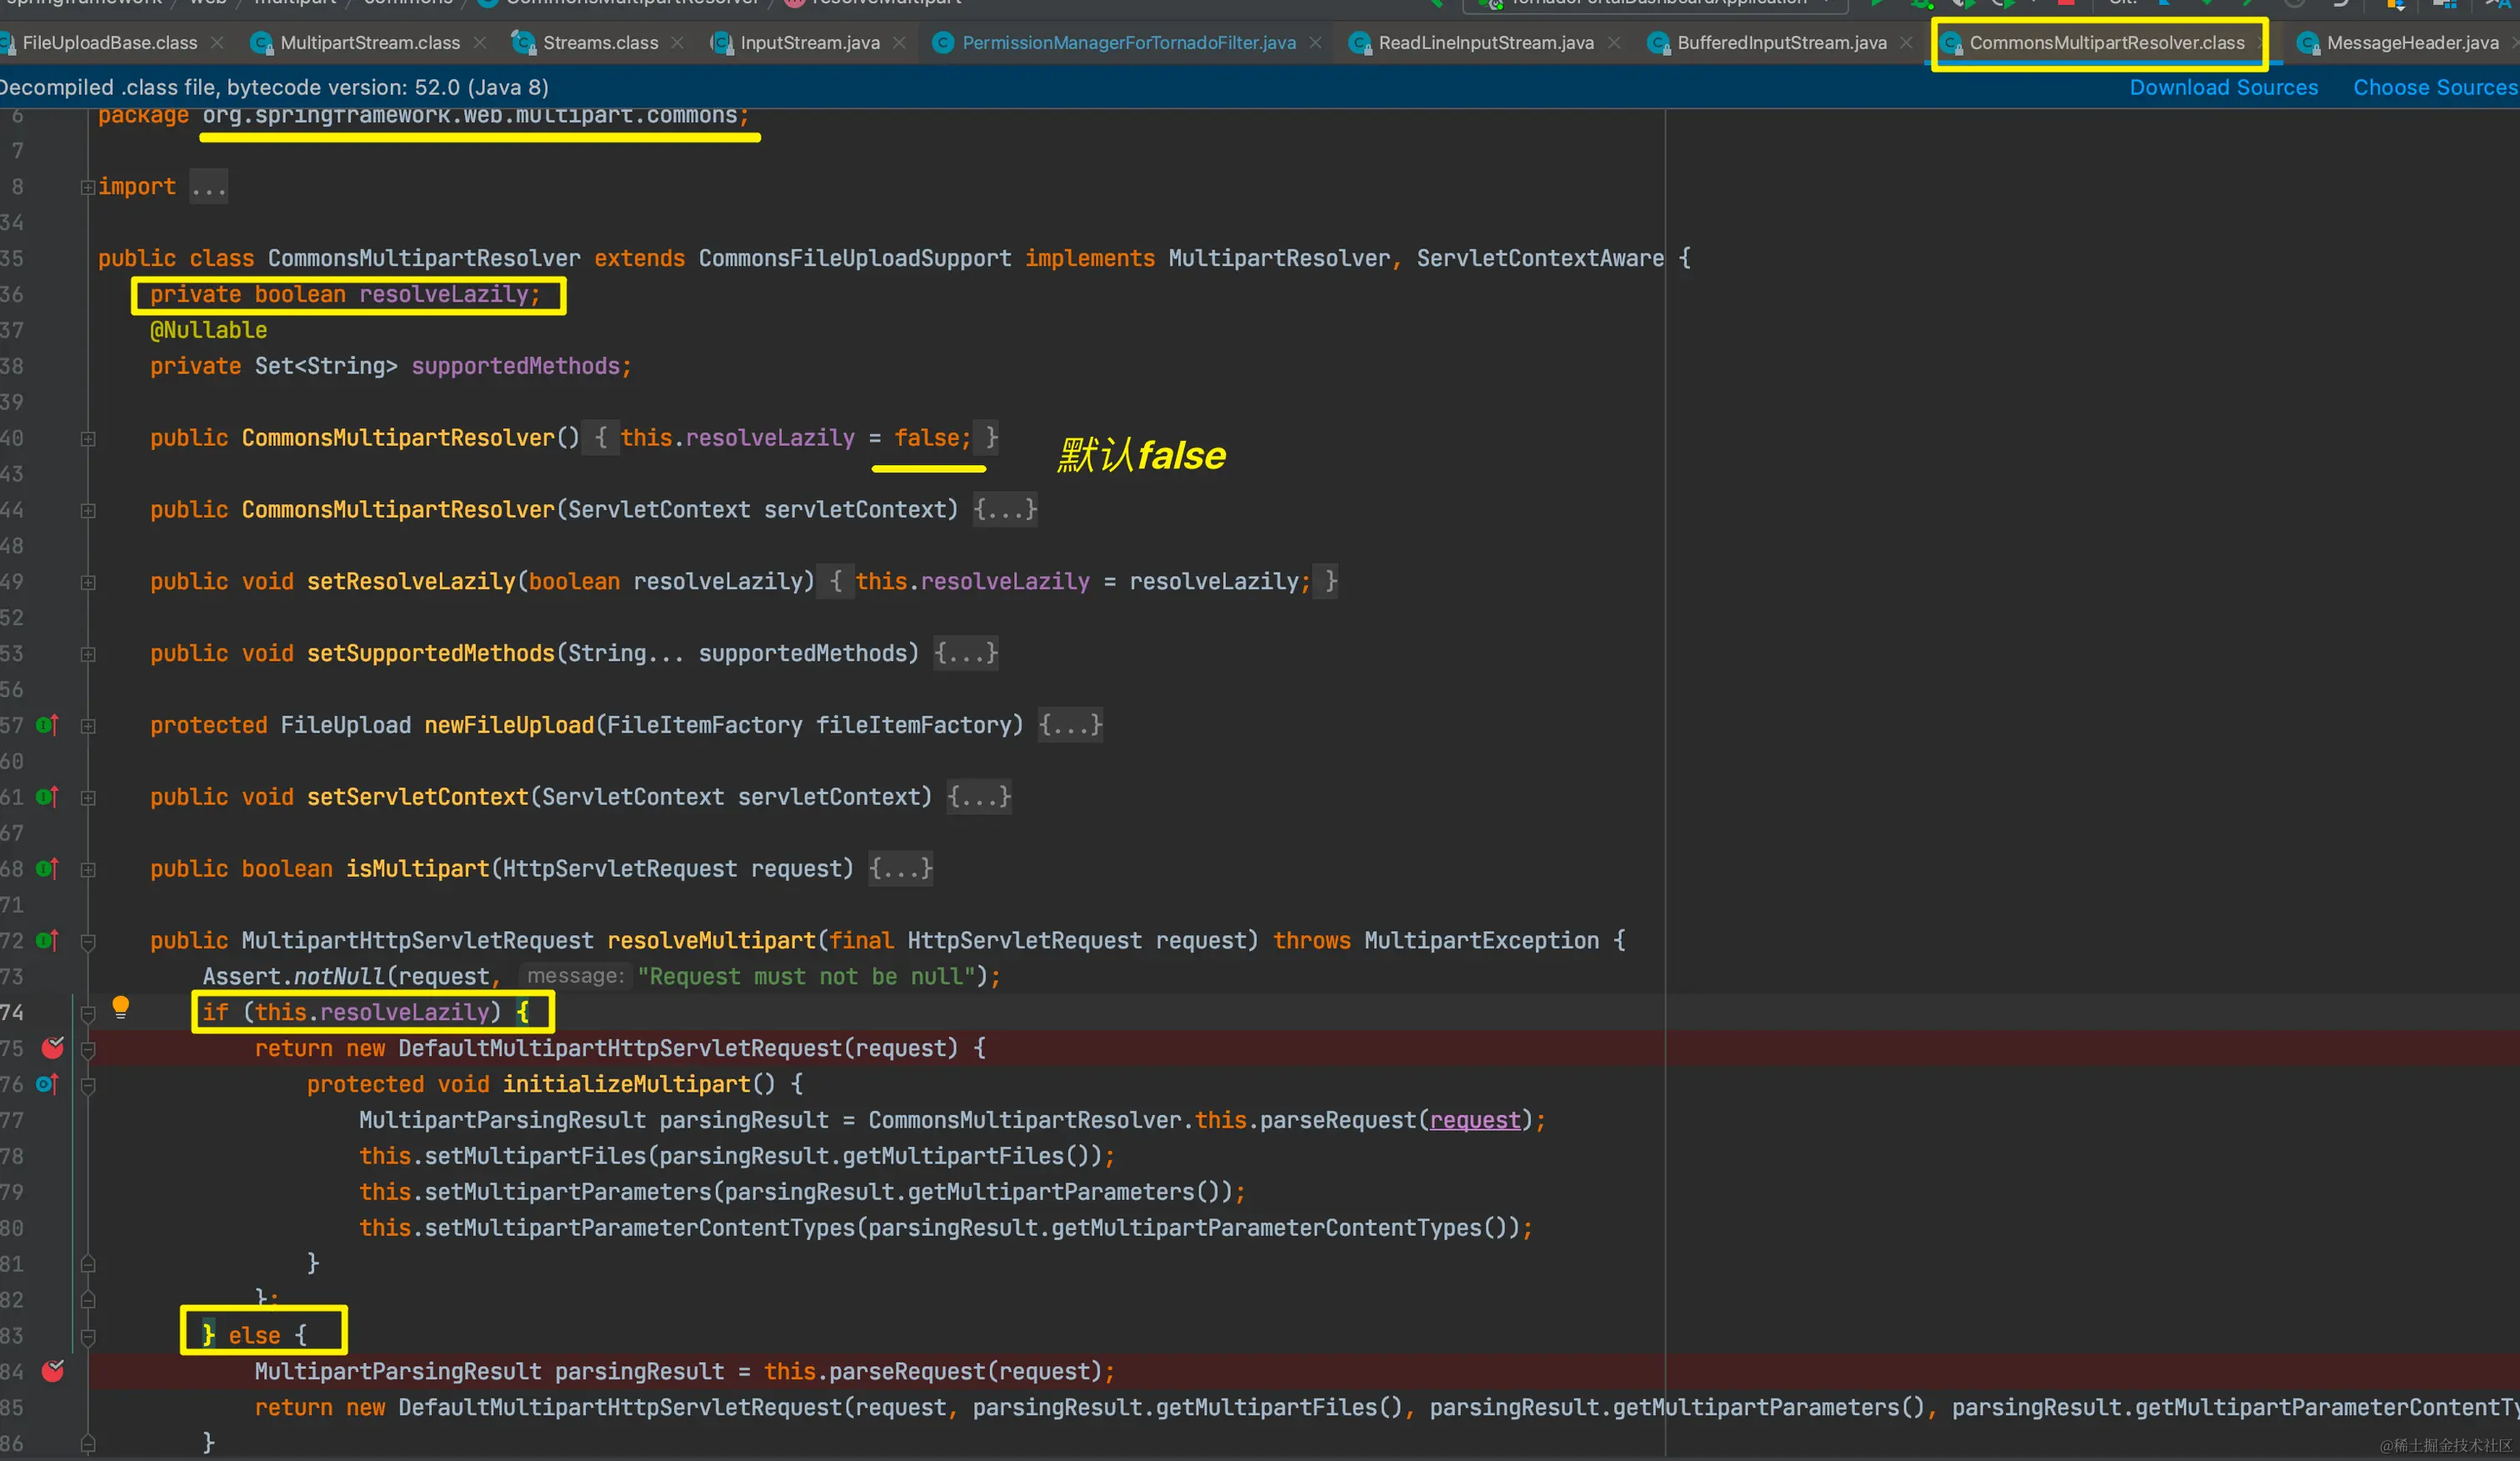Click the implements gutter icon beside isMultipart
The height and width of the screenshot is (1461, 2520).
[x=46, y=869]
